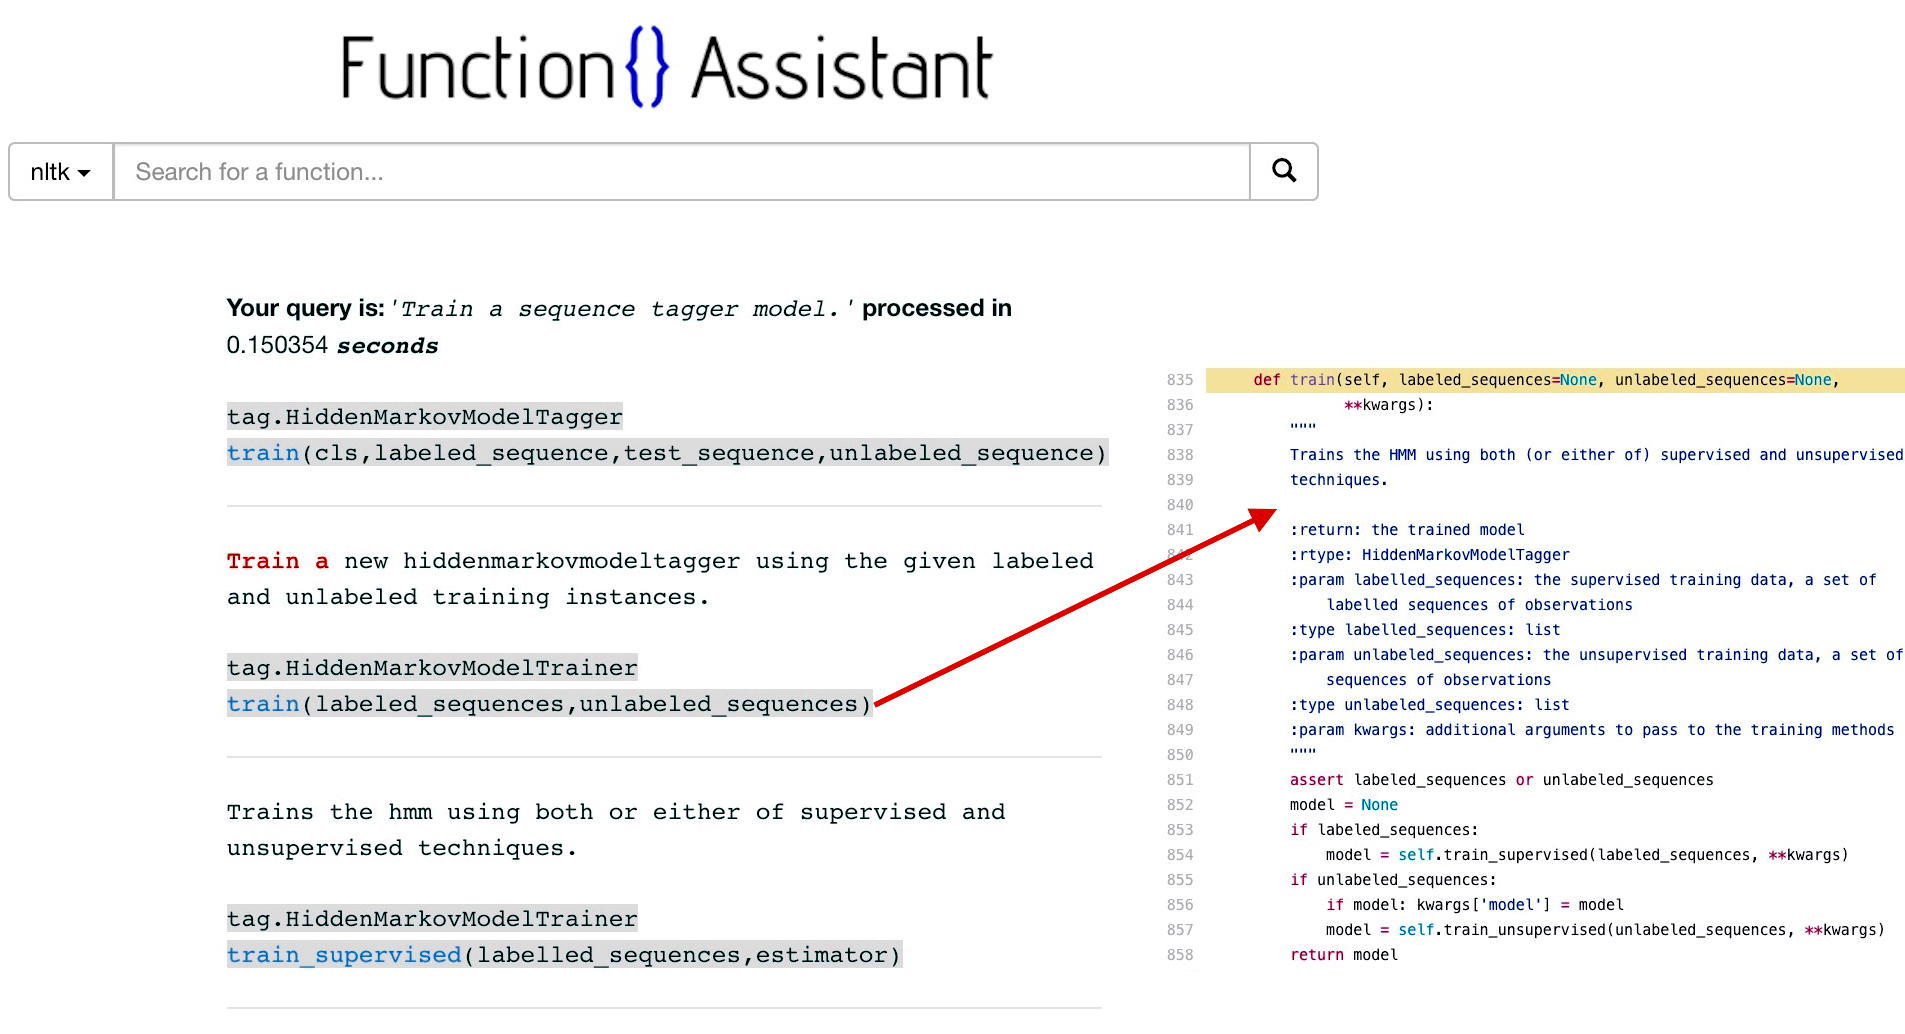1905x1034 pixels.
Task: Click the ':type unlabeled_sequences: list' line
Action: click(1430, 705)
